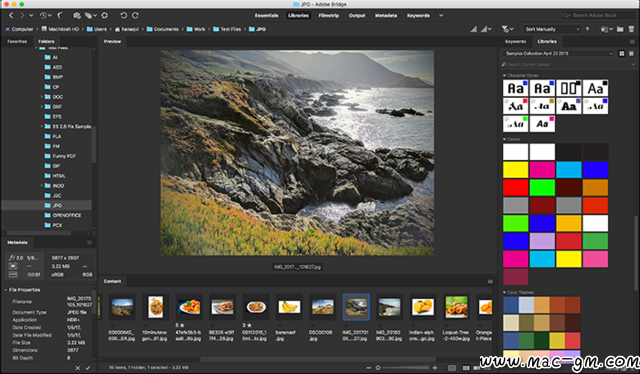Expand workspace switcher chevron
The image size is (640, 374).
pyautogui.click(x=441, y=16)
